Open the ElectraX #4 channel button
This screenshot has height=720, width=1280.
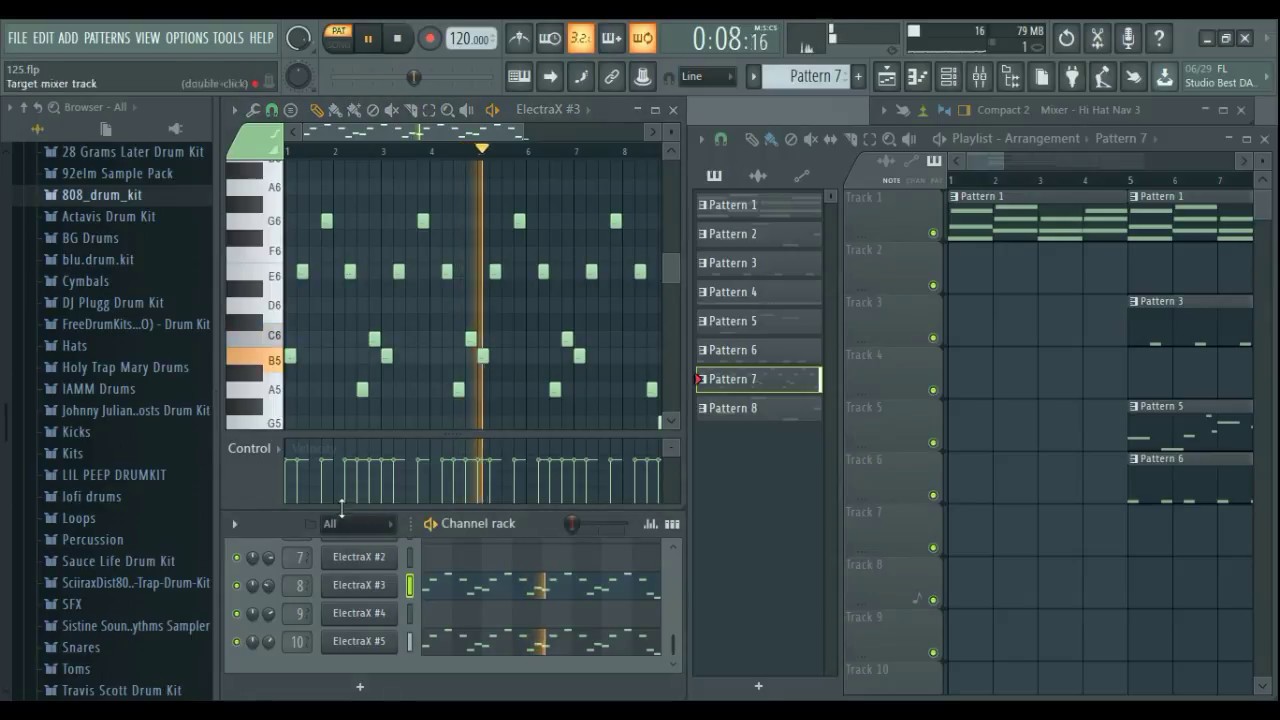(359, 613)
